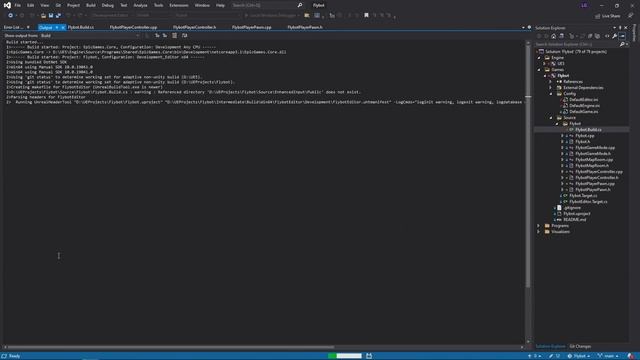Click the search magnifier icon in title bar
This screenshot has height=360, width=640.
pyautogui.click(x=300, y=5)
